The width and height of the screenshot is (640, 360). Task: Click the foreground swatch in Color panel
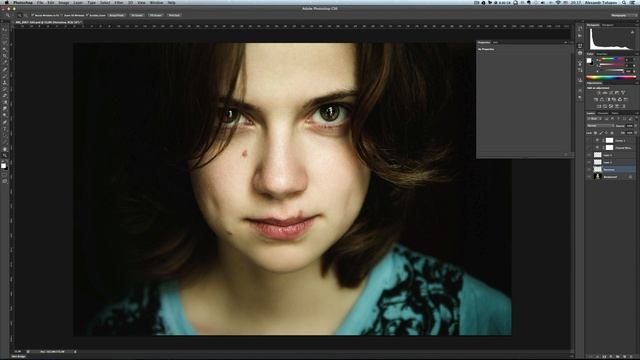tap(589, 60)
